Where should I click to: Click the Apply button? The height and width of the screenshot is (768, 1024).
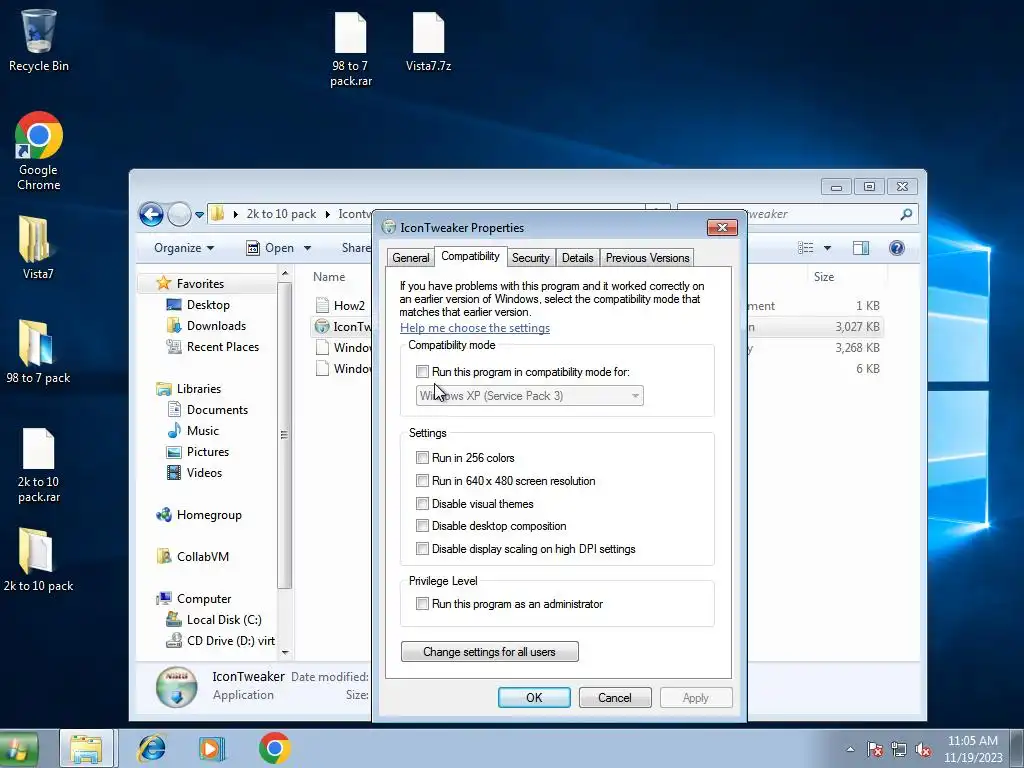(x=696, y=697)
